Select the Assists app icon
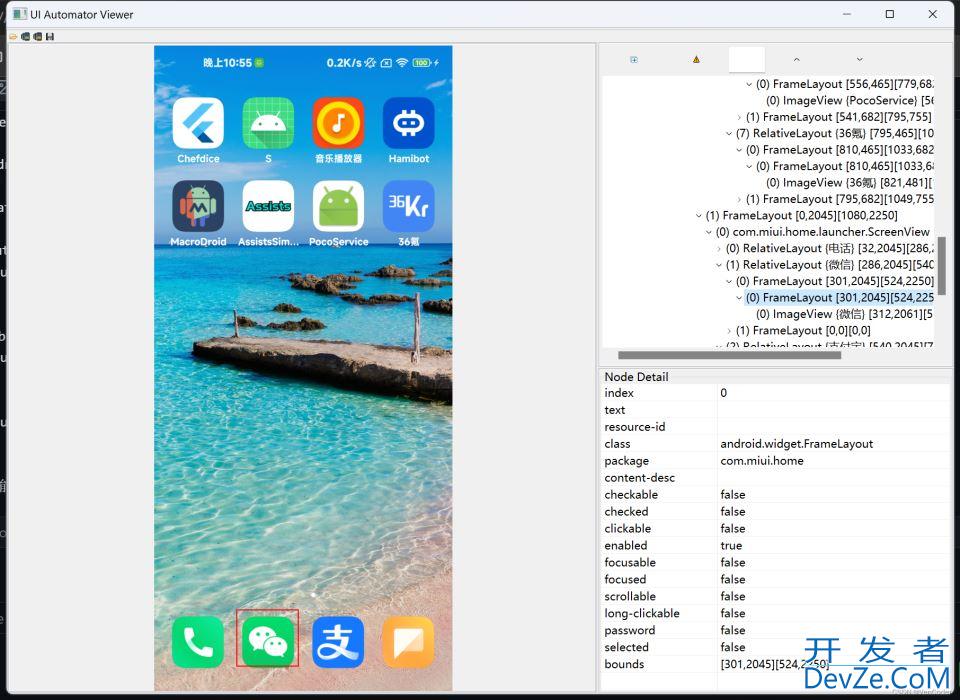 click(x=268, y=206)
